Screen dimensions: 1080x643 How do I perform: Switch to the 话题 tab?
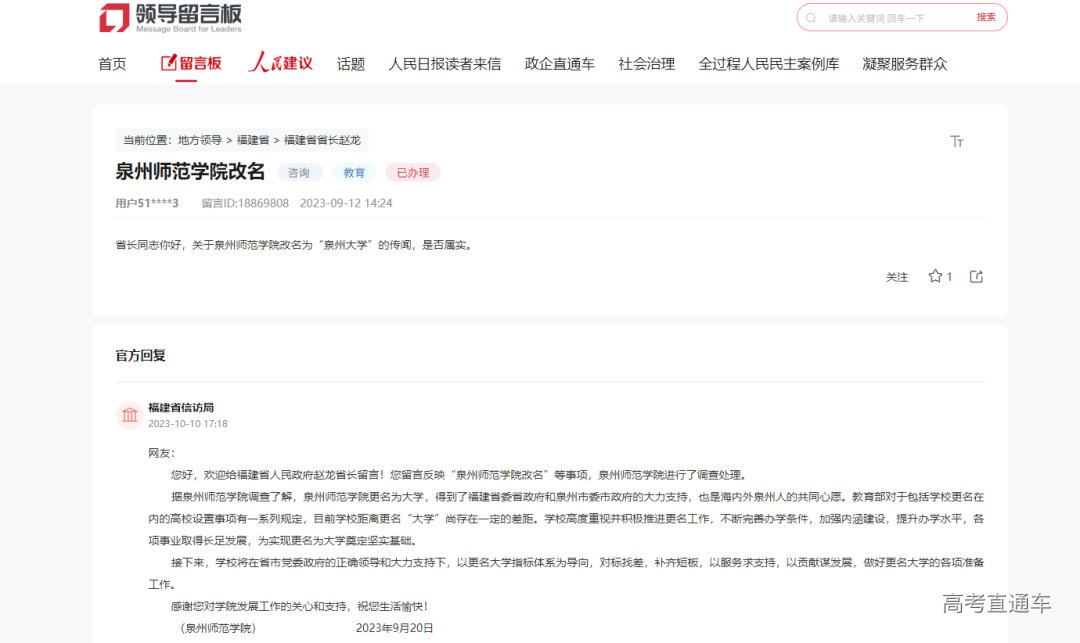[350, 62]
